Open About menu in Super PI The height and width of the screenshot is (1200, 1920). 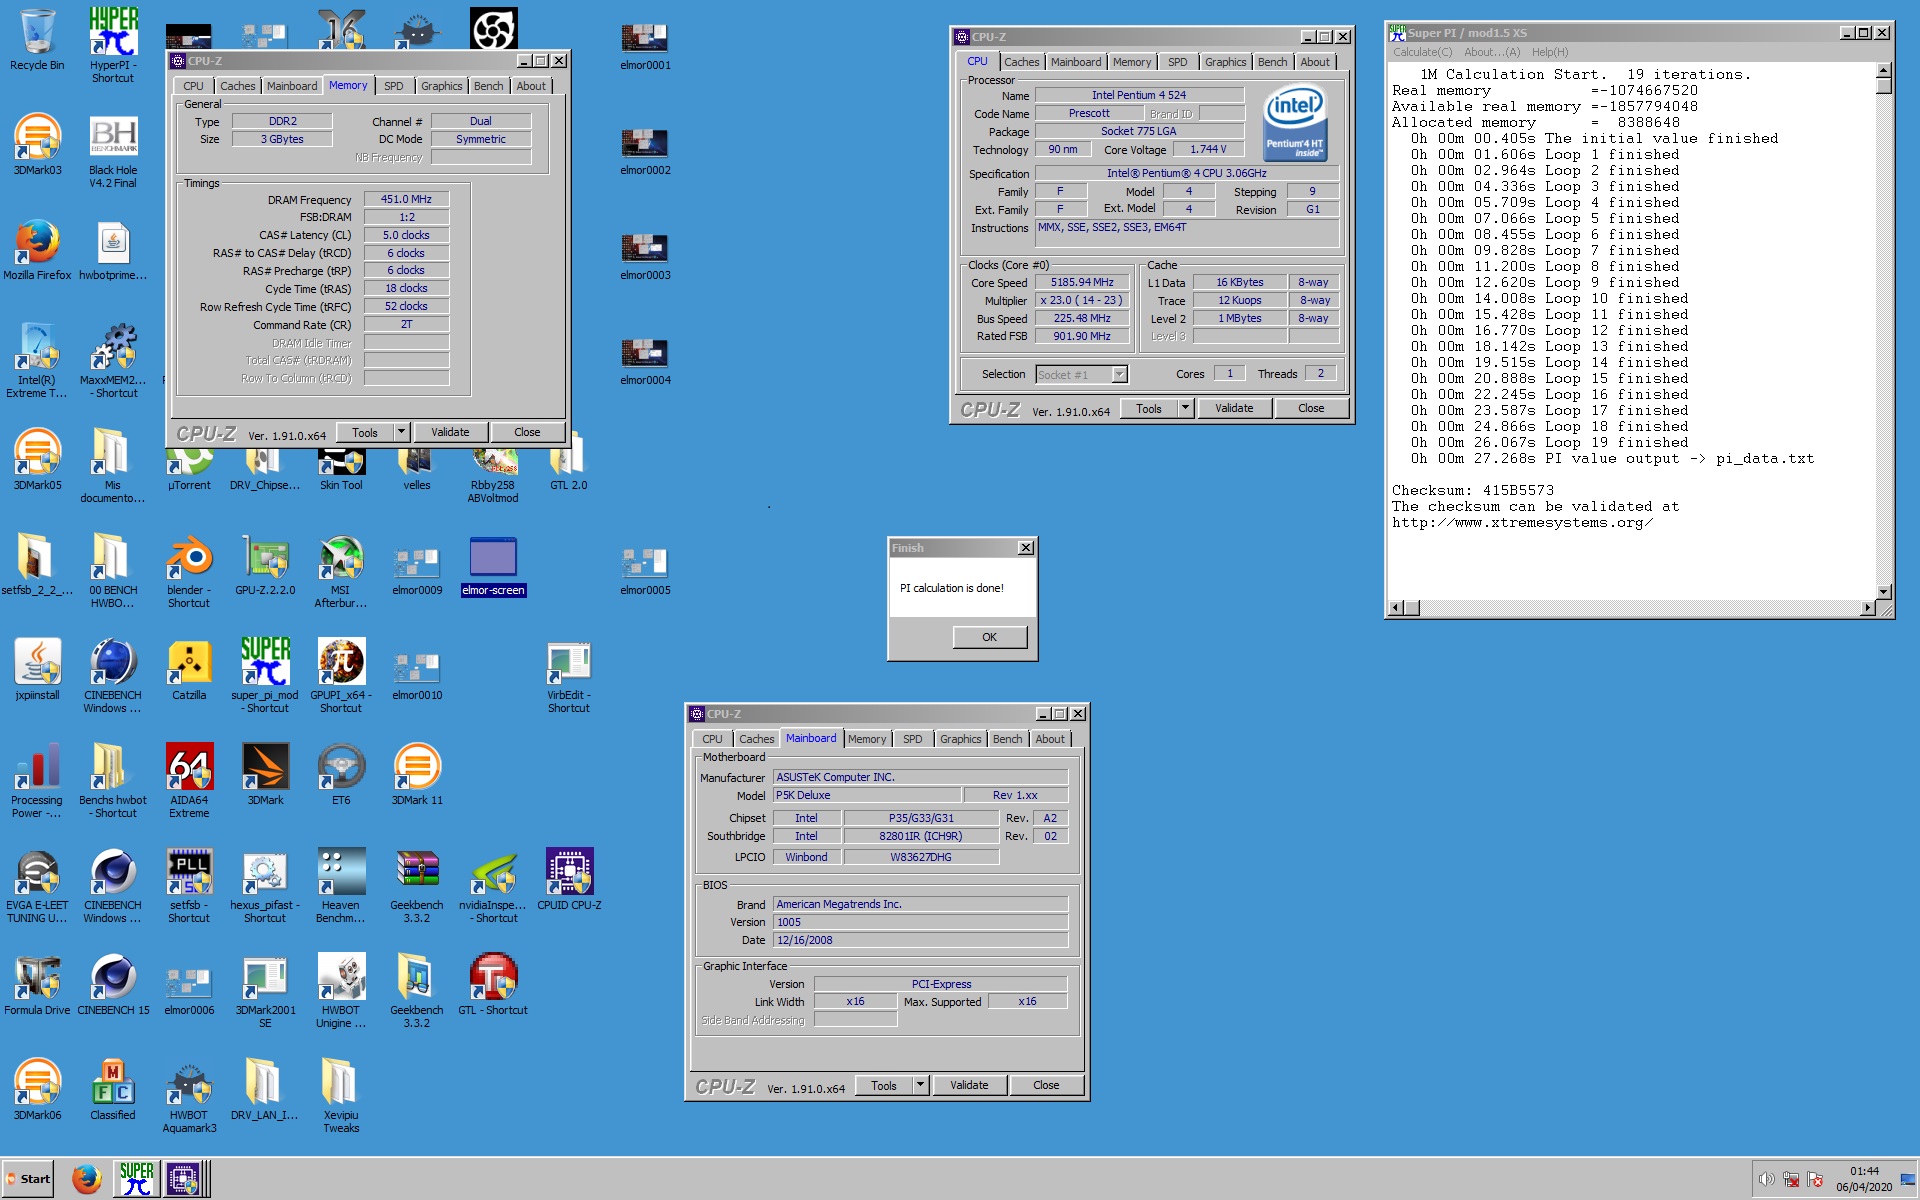click(1492, 52)
